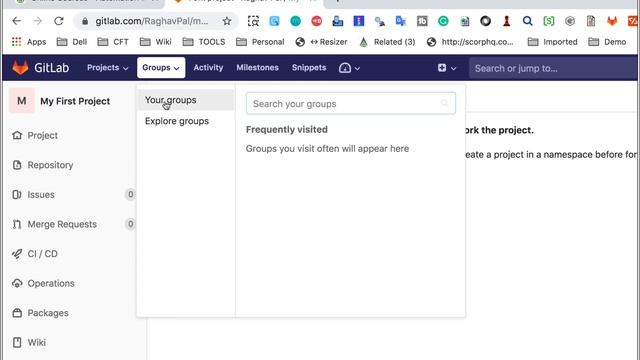
Task: Focus the Search your groups field
Action: click(x=351, y=103)
